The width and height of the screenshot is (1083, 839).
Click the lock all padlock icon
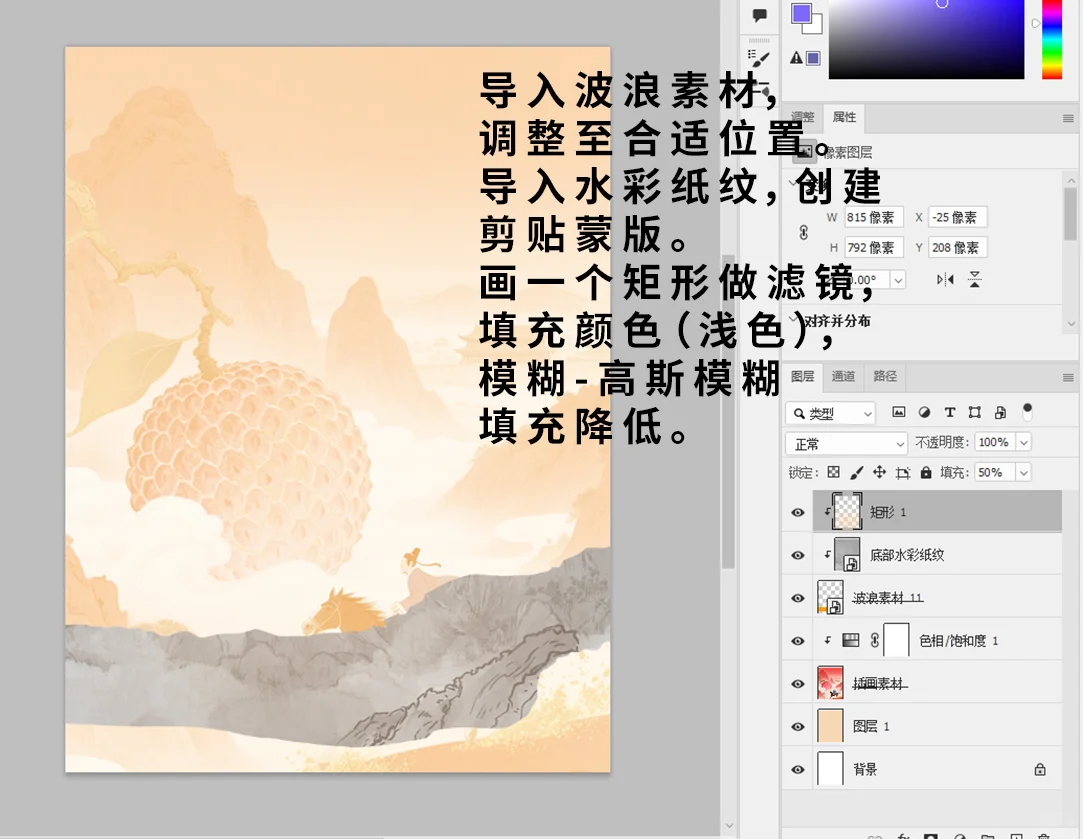(x=926, y=472)
